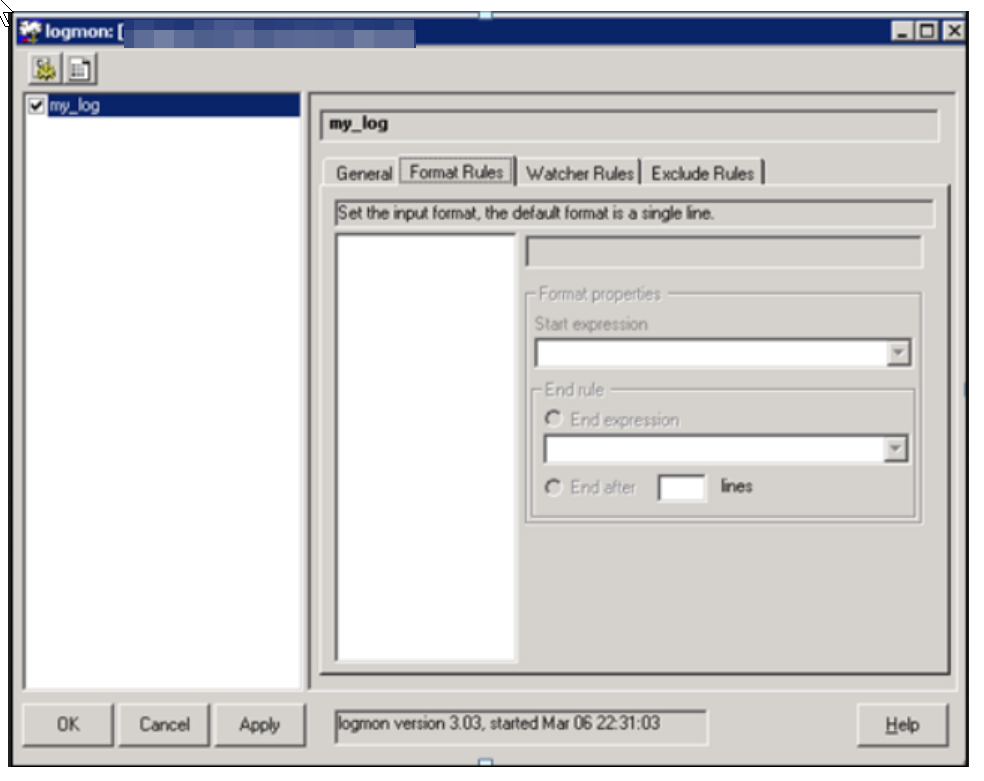Open the Start expression dropdown arrow
Screen dimensions: 984x781
tap(898, 353)
